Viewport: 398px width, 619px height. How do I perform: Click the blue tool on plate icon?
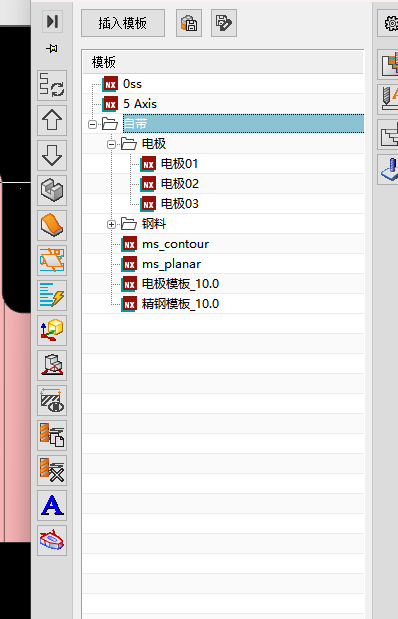click(389, 169)
